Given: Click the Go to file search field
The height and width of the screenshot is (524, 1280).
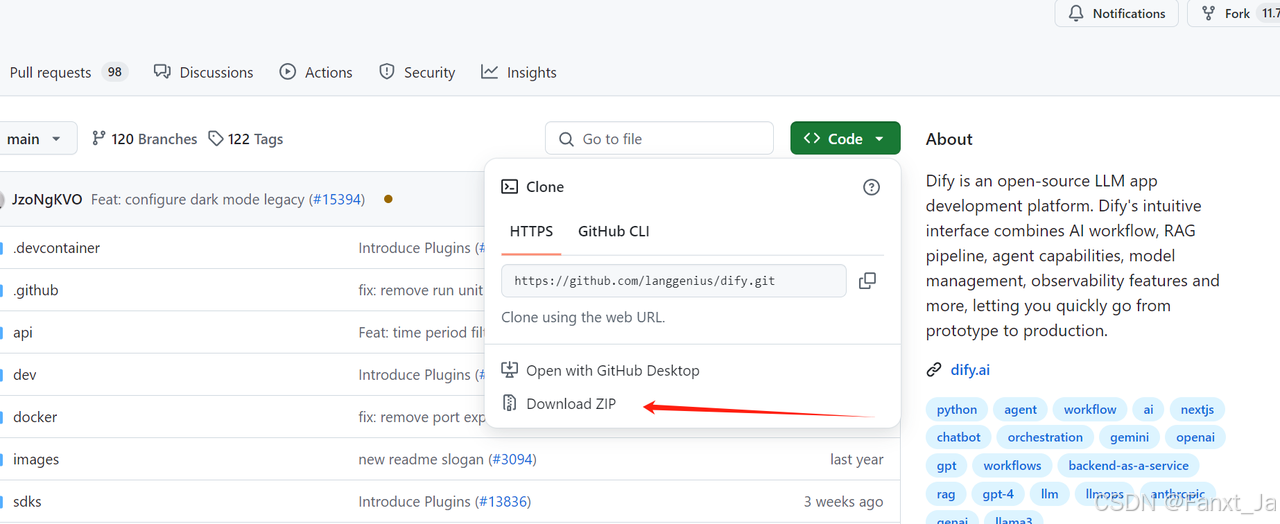Looking at the screenshot, I should 659,139.
